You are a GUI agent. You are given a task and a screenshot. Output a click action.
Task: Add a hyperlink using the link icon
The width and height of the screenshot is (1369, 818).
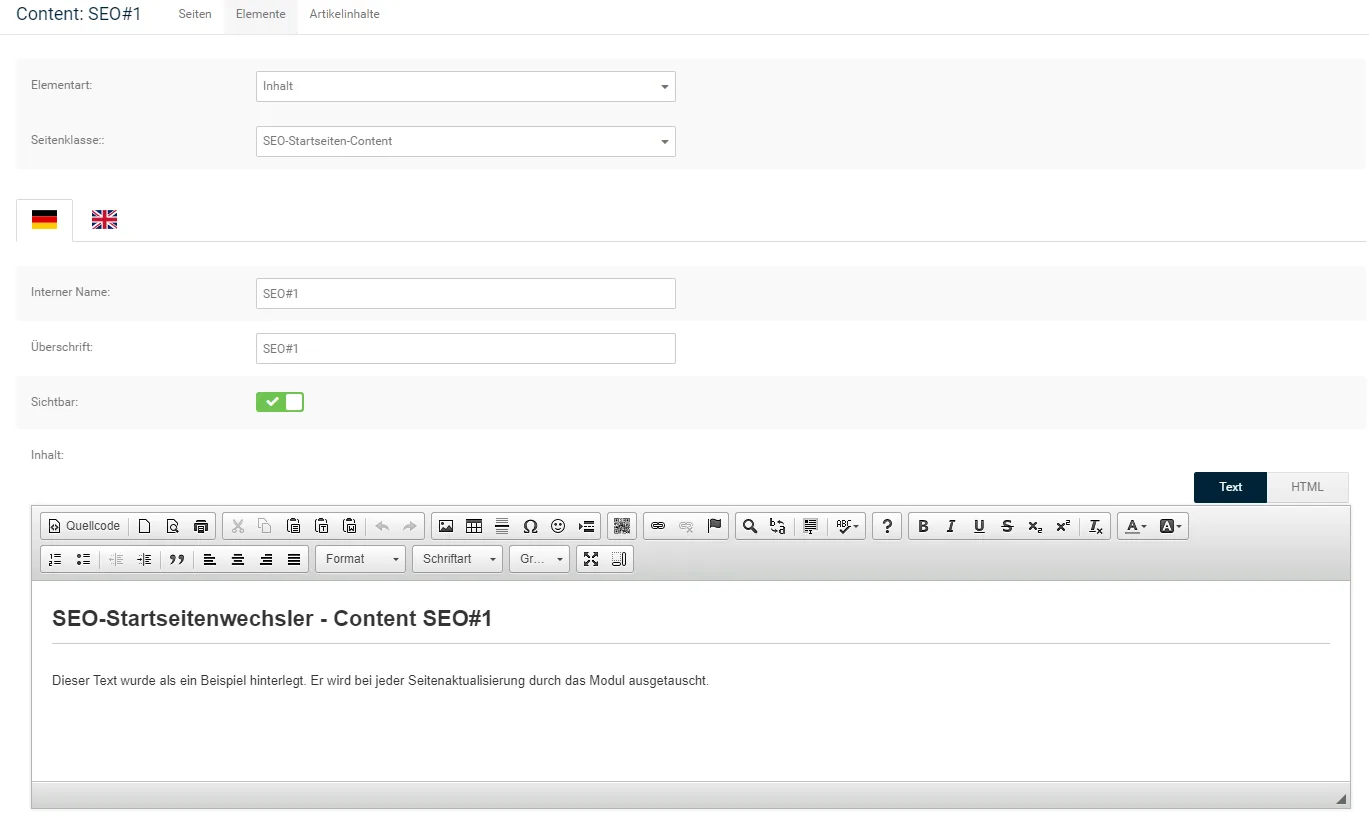658,526
